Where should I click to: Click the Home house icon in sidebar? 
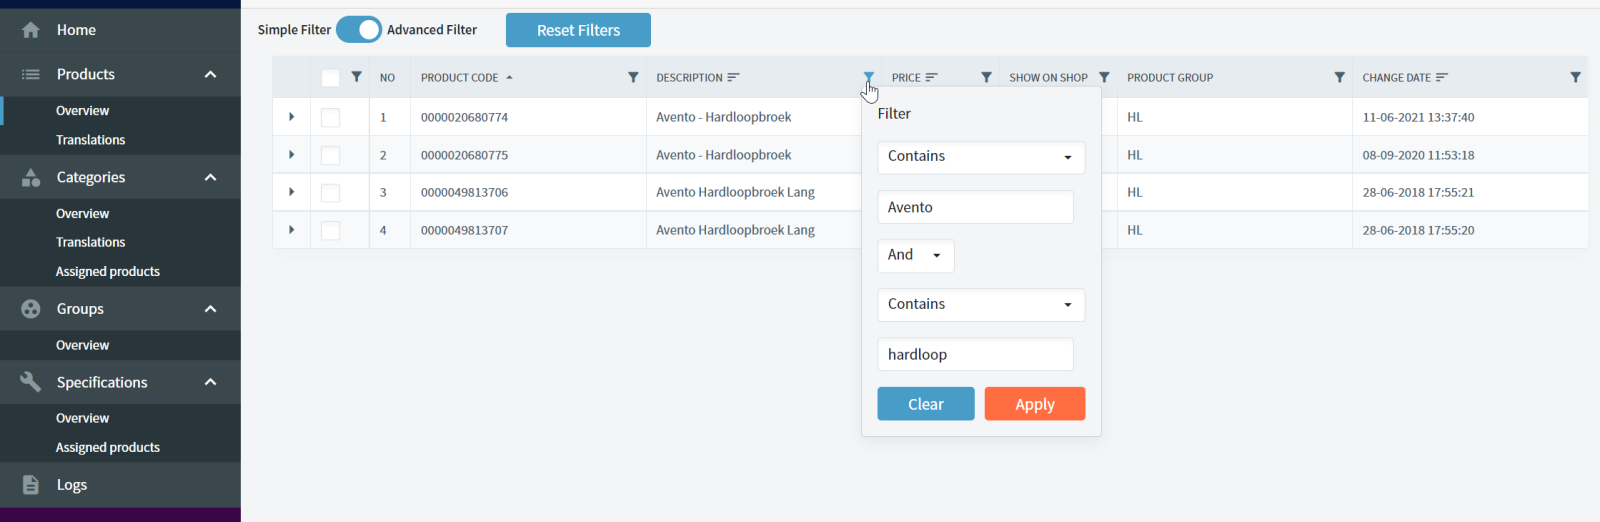(31, 30)
